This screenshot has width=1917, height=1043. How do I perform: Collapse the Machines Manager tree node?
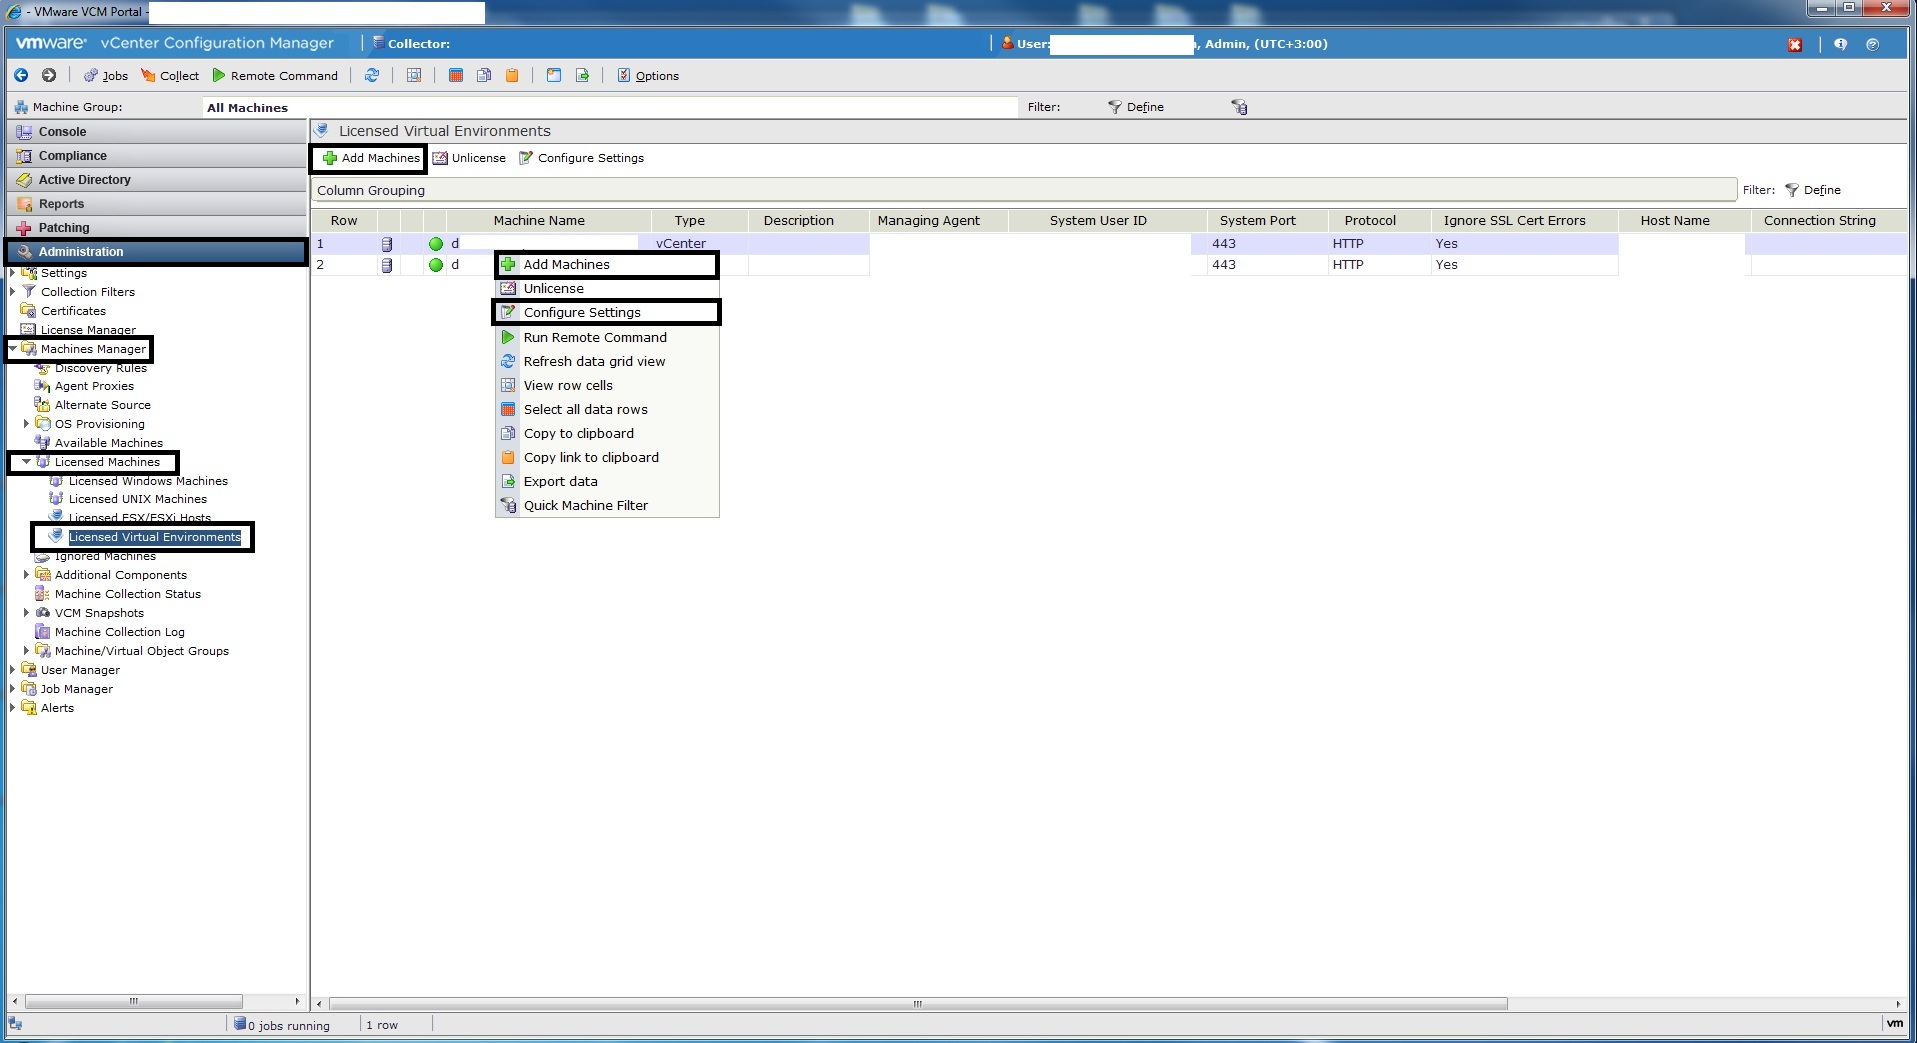13,349
